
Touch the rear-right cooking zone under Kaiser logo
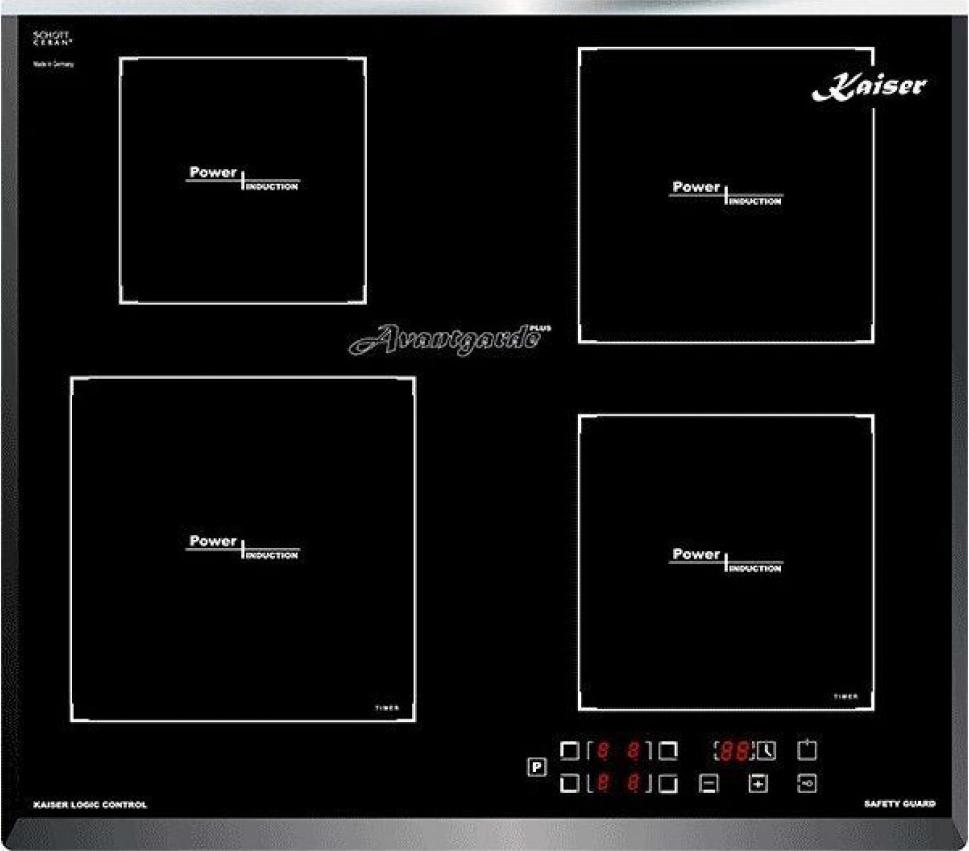[726, 195]
